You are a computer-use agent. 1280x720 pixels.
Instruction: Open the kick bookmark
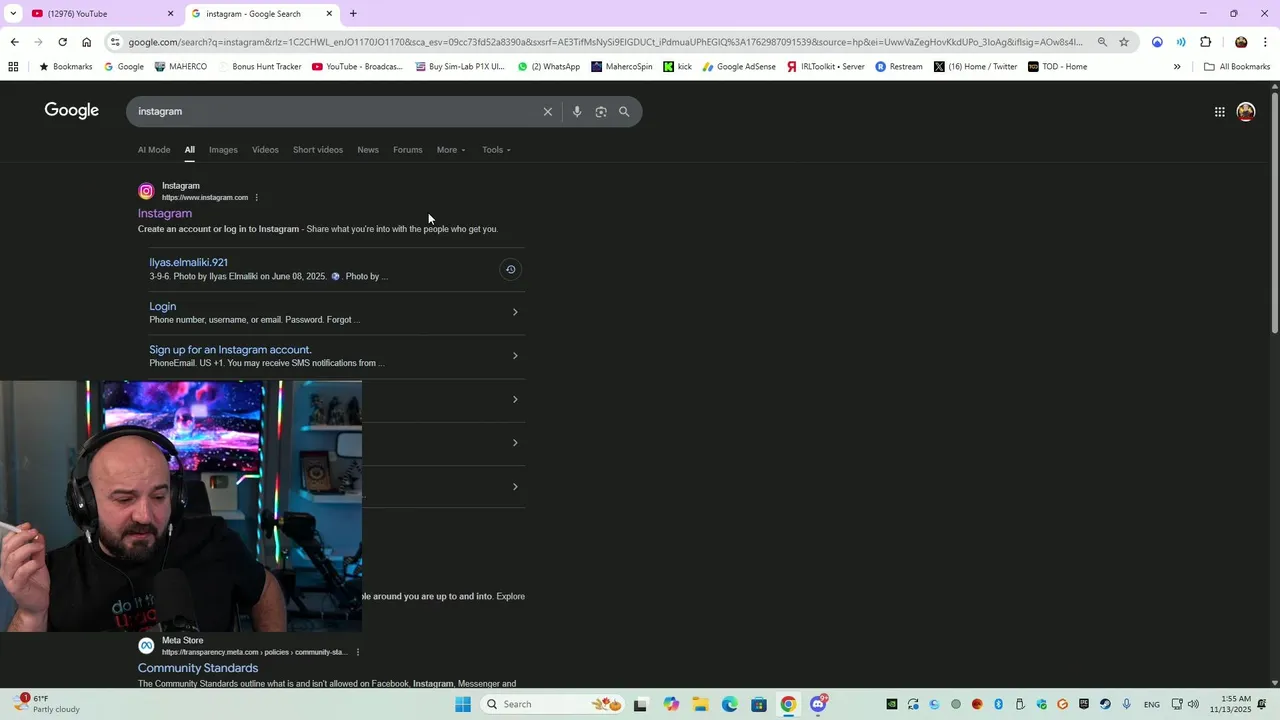(x=677, y=67)
